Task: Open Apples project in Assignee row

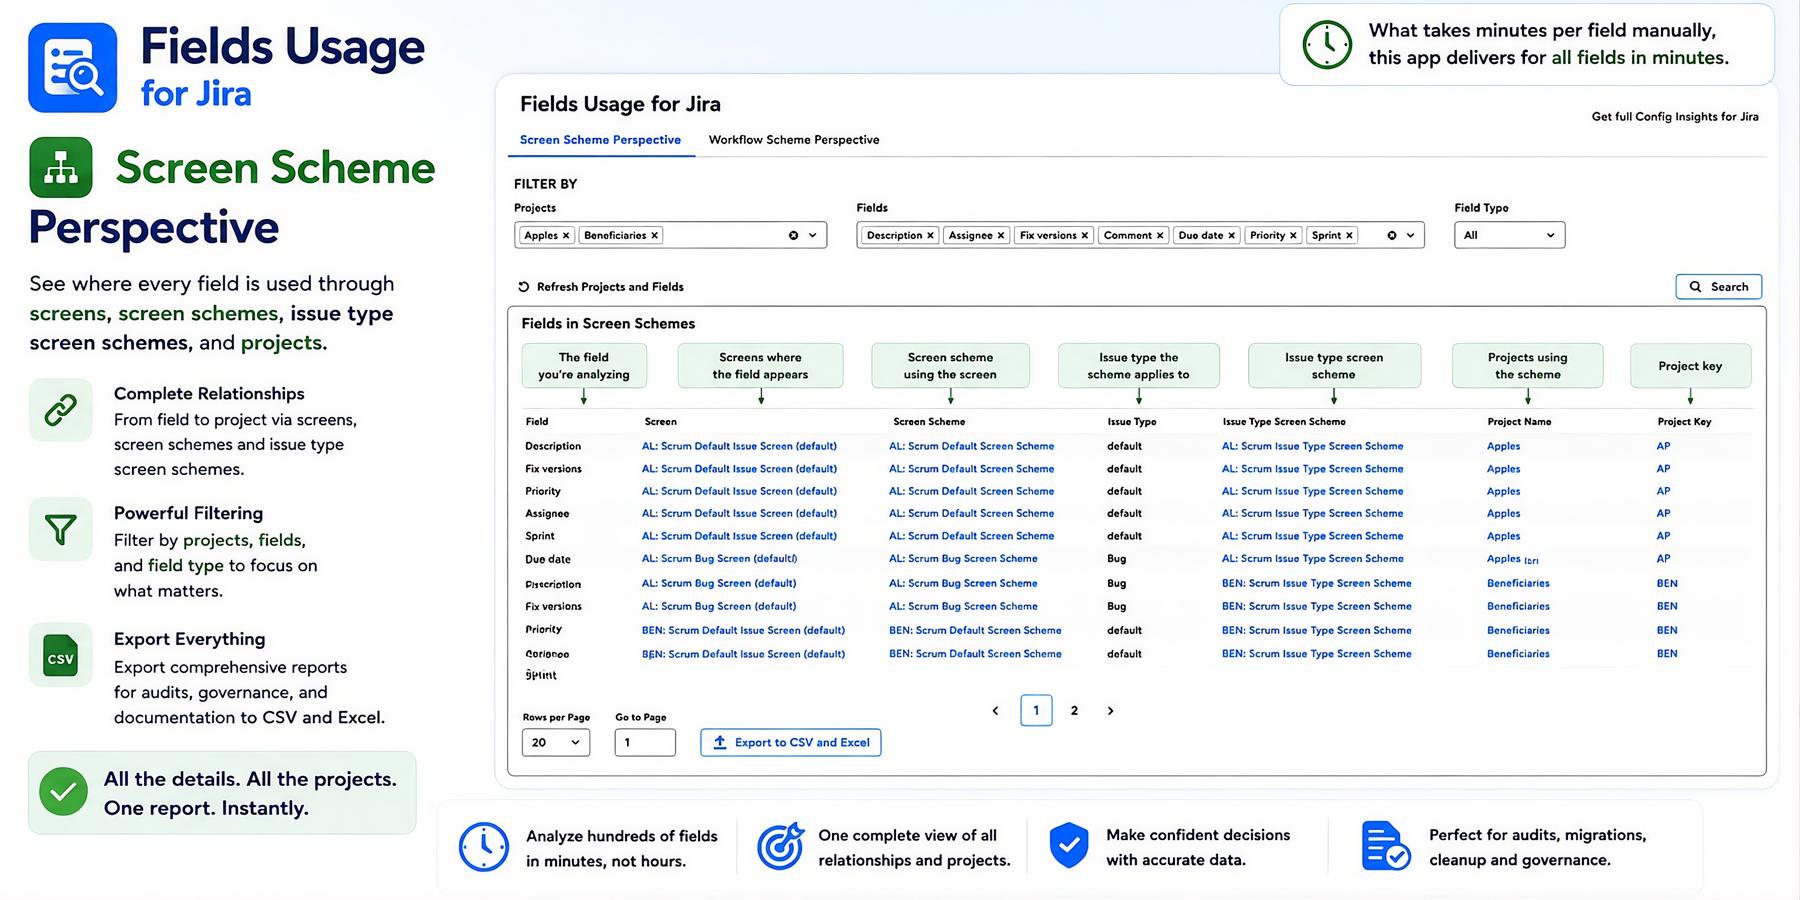Action: (1503, 514)
